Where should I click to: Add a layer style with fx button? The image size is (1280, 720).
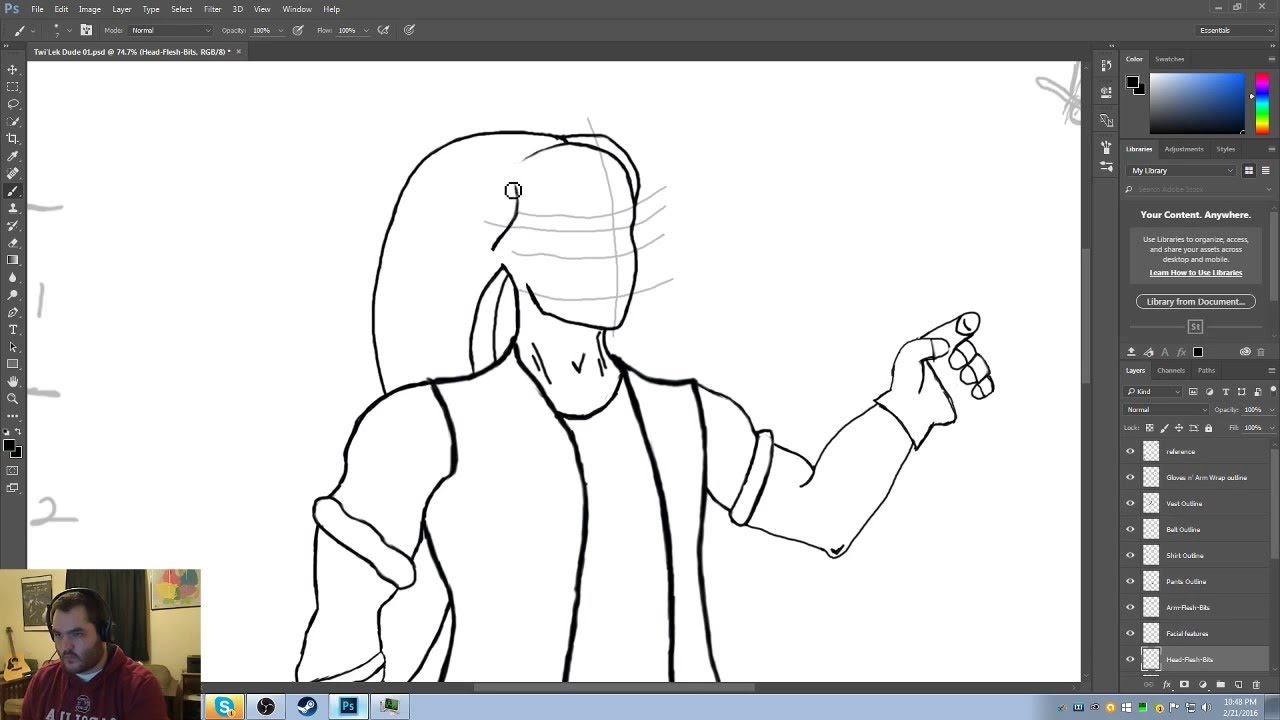(x=1166, y=685)
